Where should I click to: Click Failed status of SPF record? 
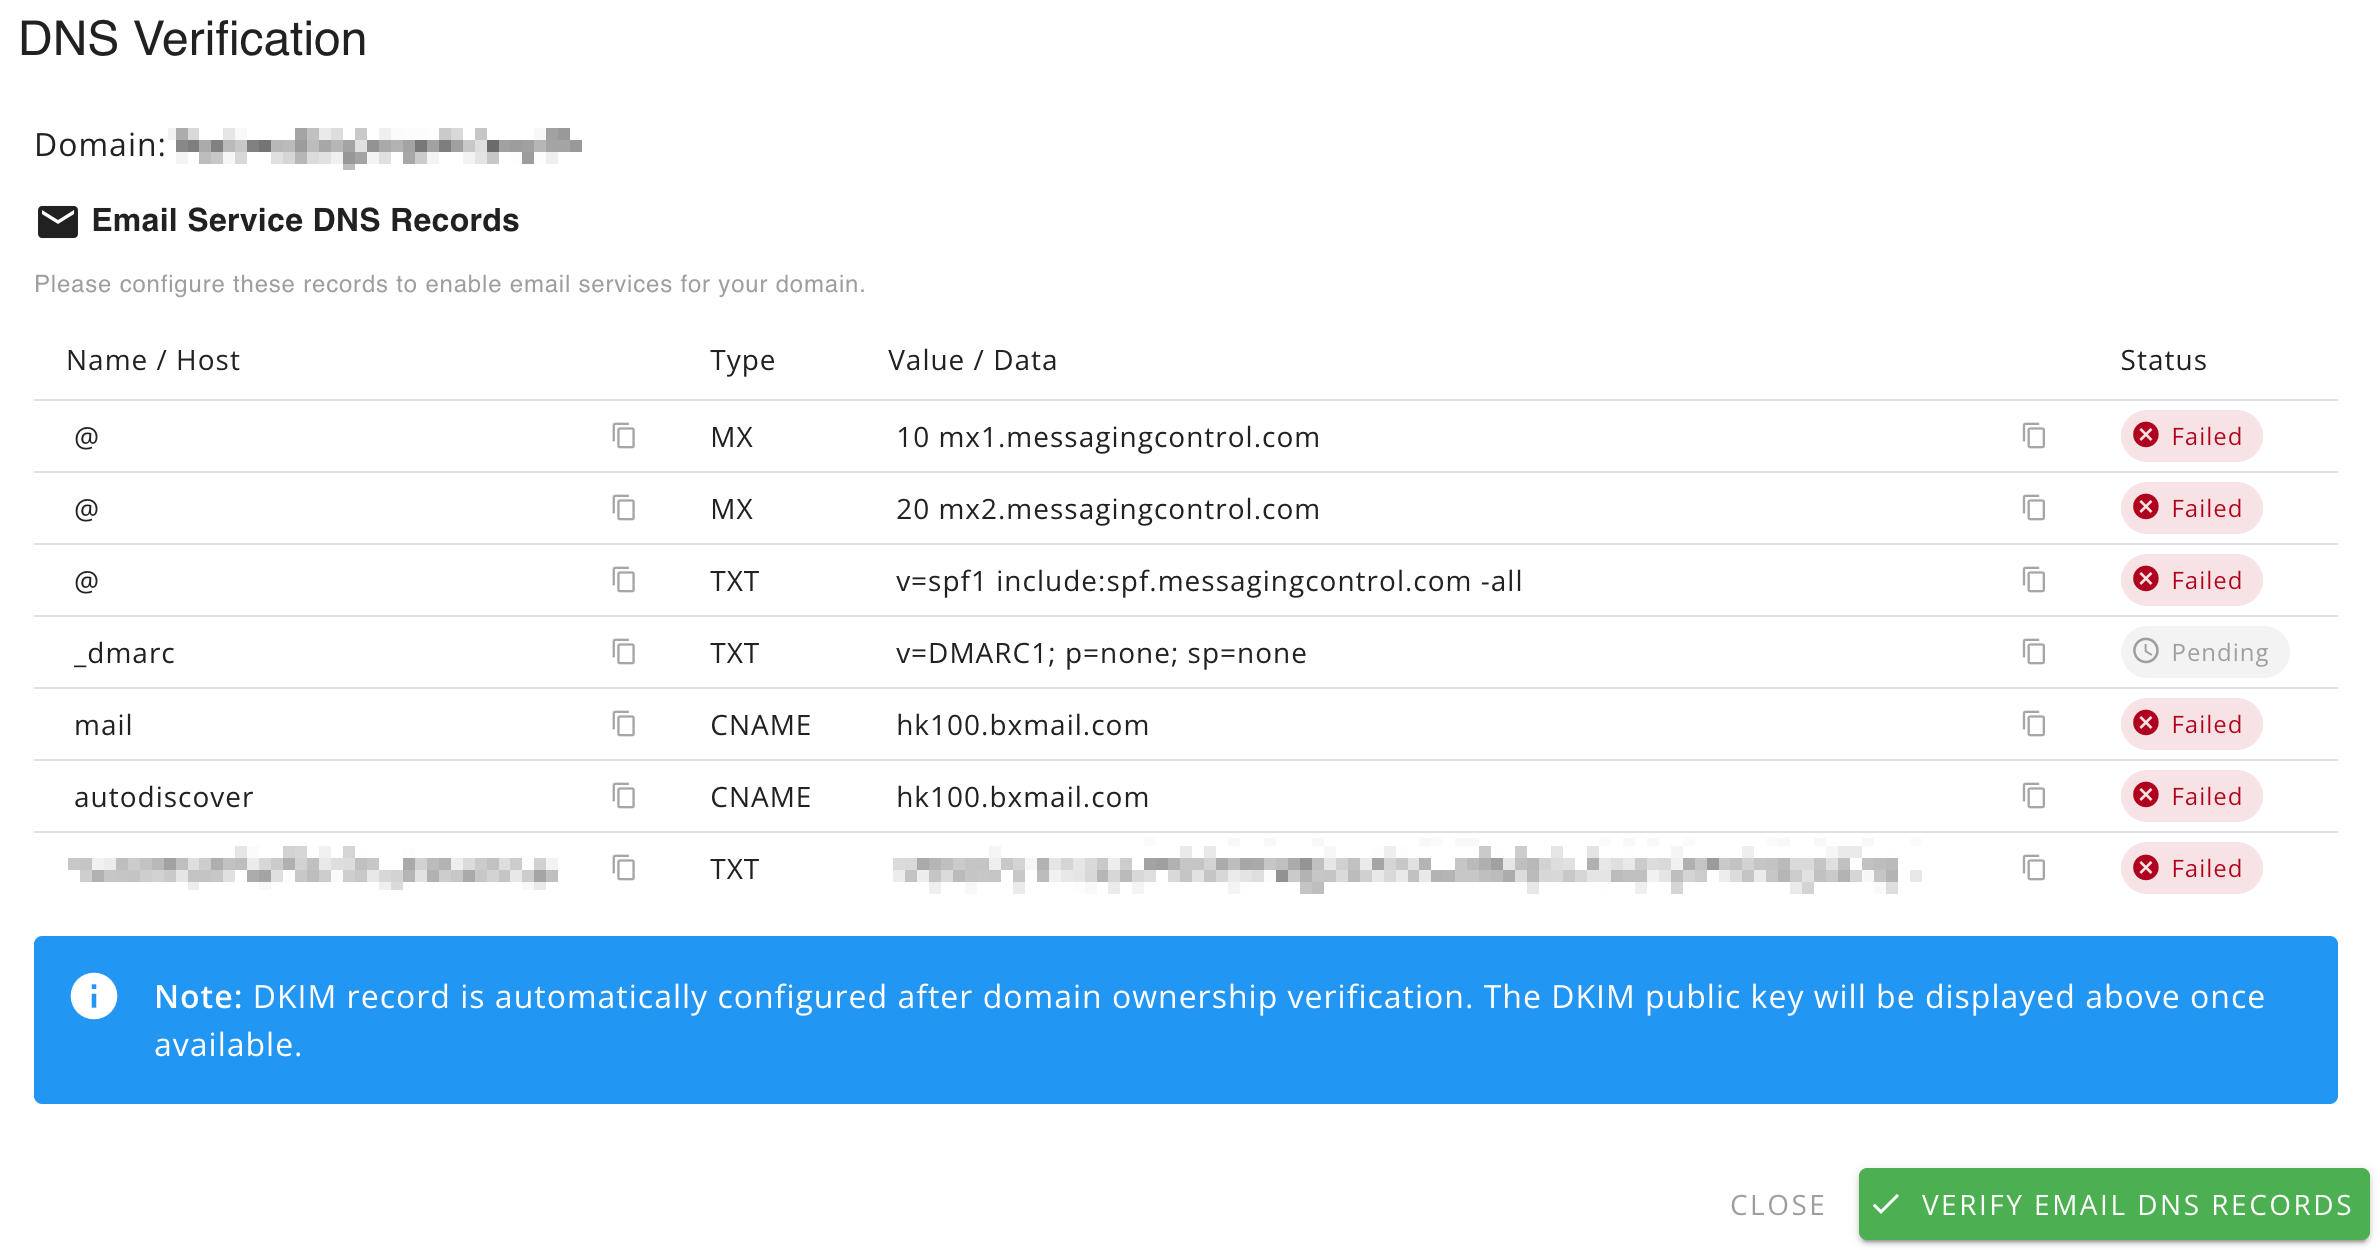(x=2191, y=580)
